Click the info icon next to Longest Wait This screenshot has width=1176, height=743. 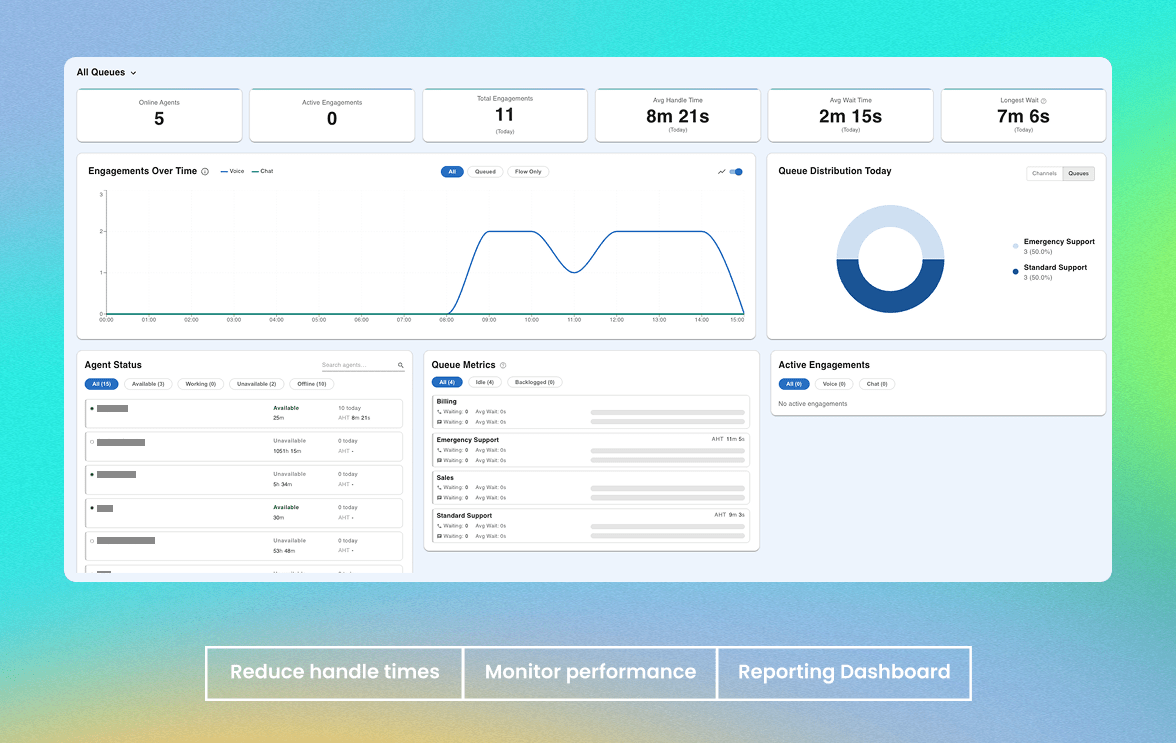(x=1044, y=101)
